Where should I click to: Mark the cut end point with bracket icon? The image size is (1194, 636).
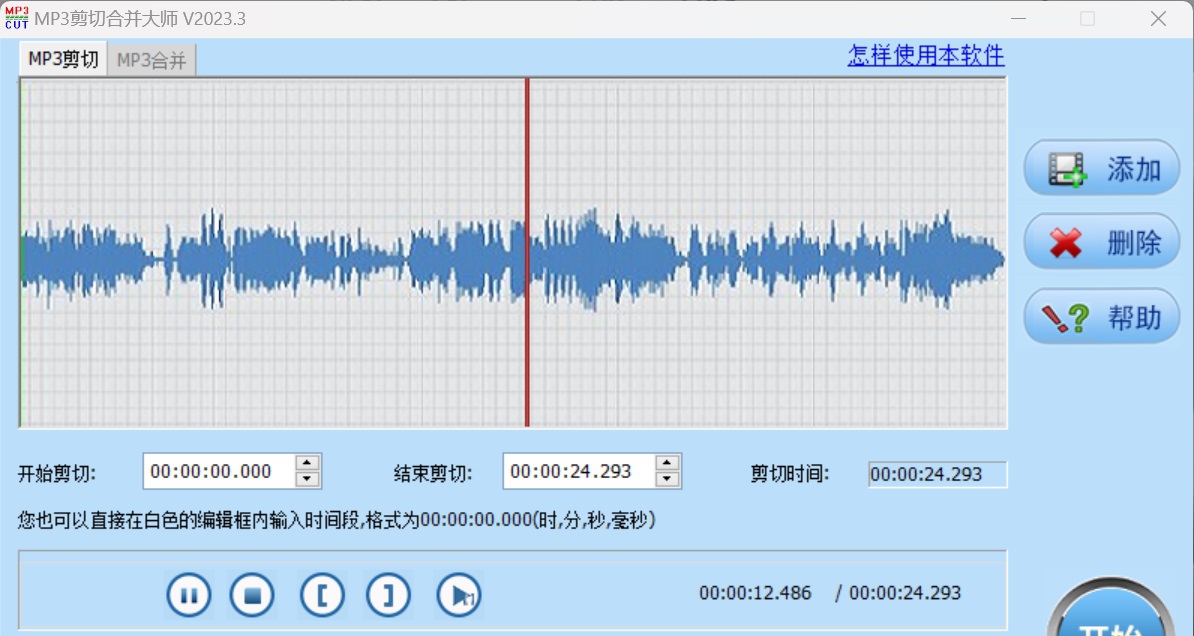388,594
